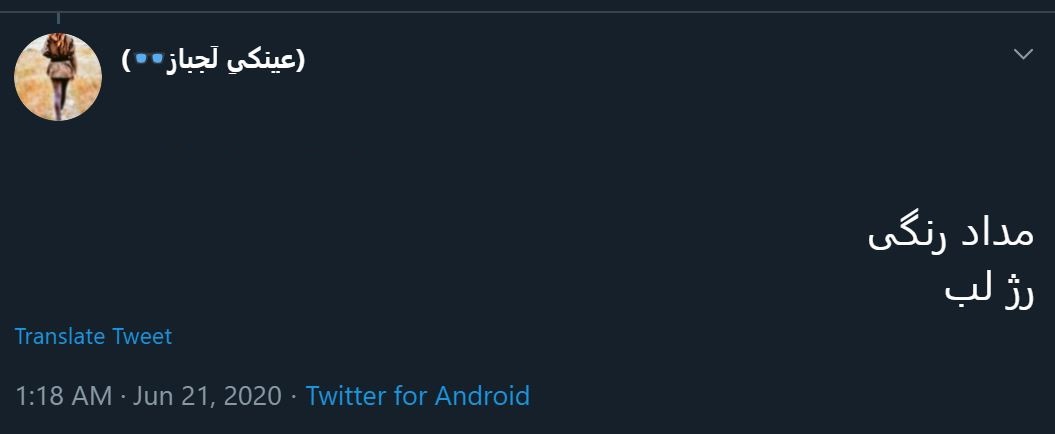The height and width of the screenshot is (434, 1055).
Task: Click the opening parenthesis of the display name
Action: [299, 60]
